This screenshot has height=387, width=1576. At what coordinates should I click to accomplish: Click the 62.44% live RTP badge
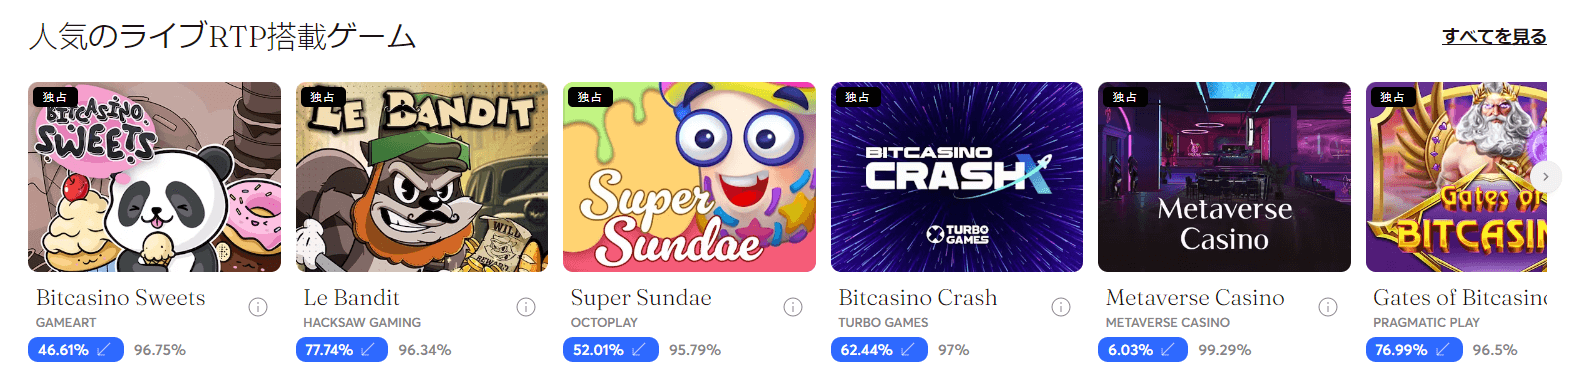[879, 350]
